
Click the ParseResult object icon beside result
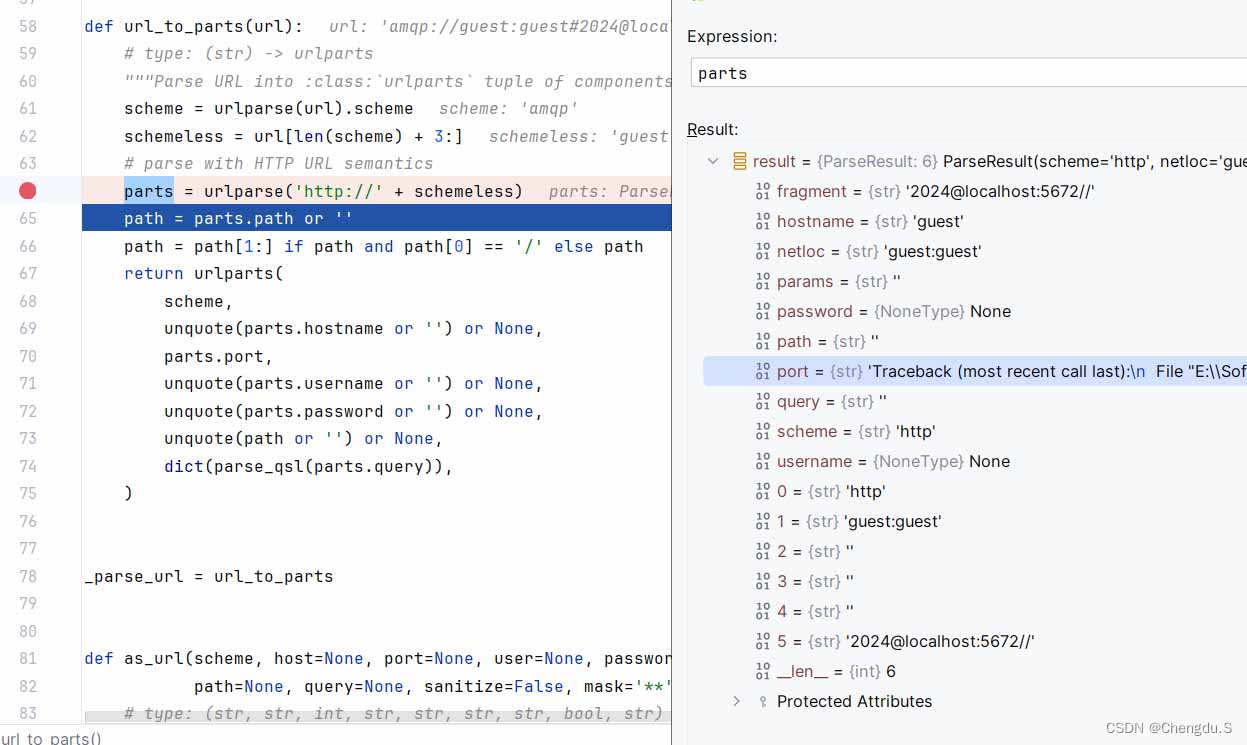(x=740, y=161)
